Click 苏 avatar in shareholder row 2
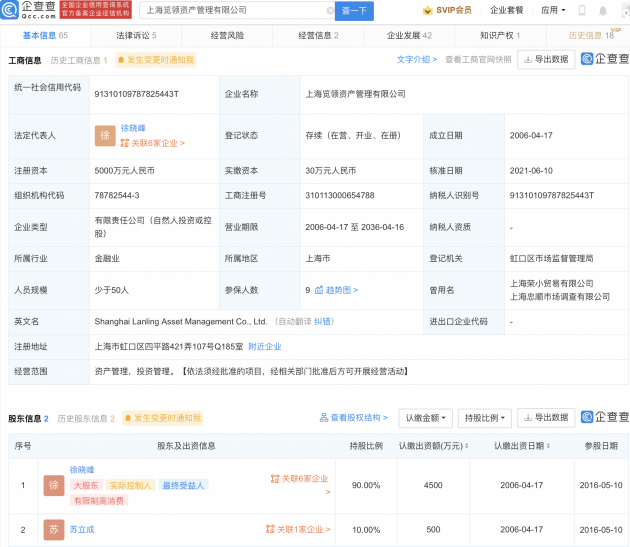Viewport: 630px width, 547px height. pyautogui.click(x=54, y=529)
